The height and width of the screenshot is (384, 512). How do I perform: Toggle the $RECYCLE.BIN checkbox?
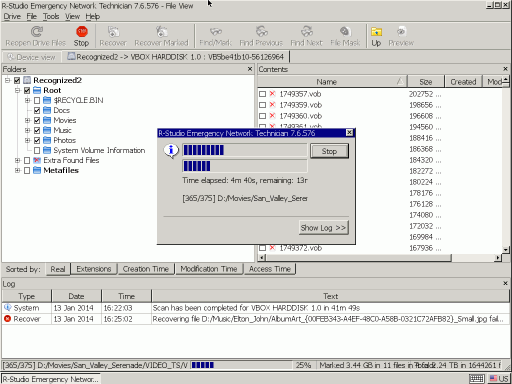[37, 100]
